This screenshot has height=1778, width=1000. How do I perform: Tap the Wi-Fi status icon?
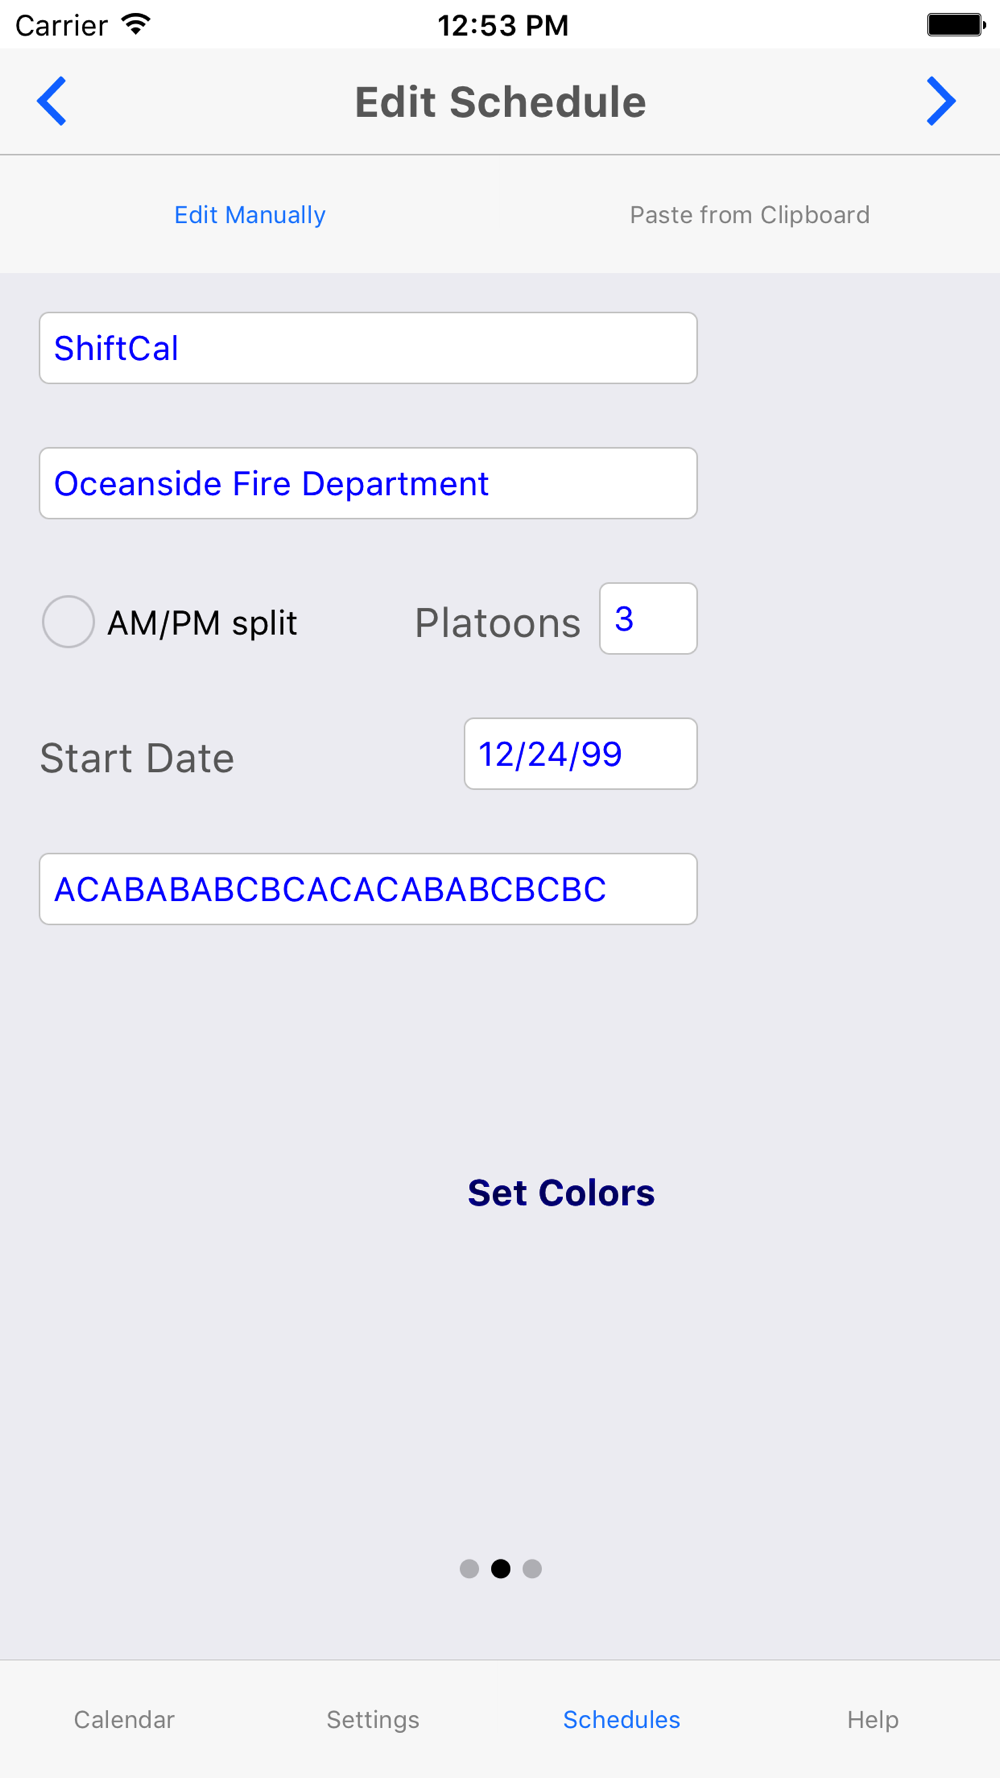[136, 24]
